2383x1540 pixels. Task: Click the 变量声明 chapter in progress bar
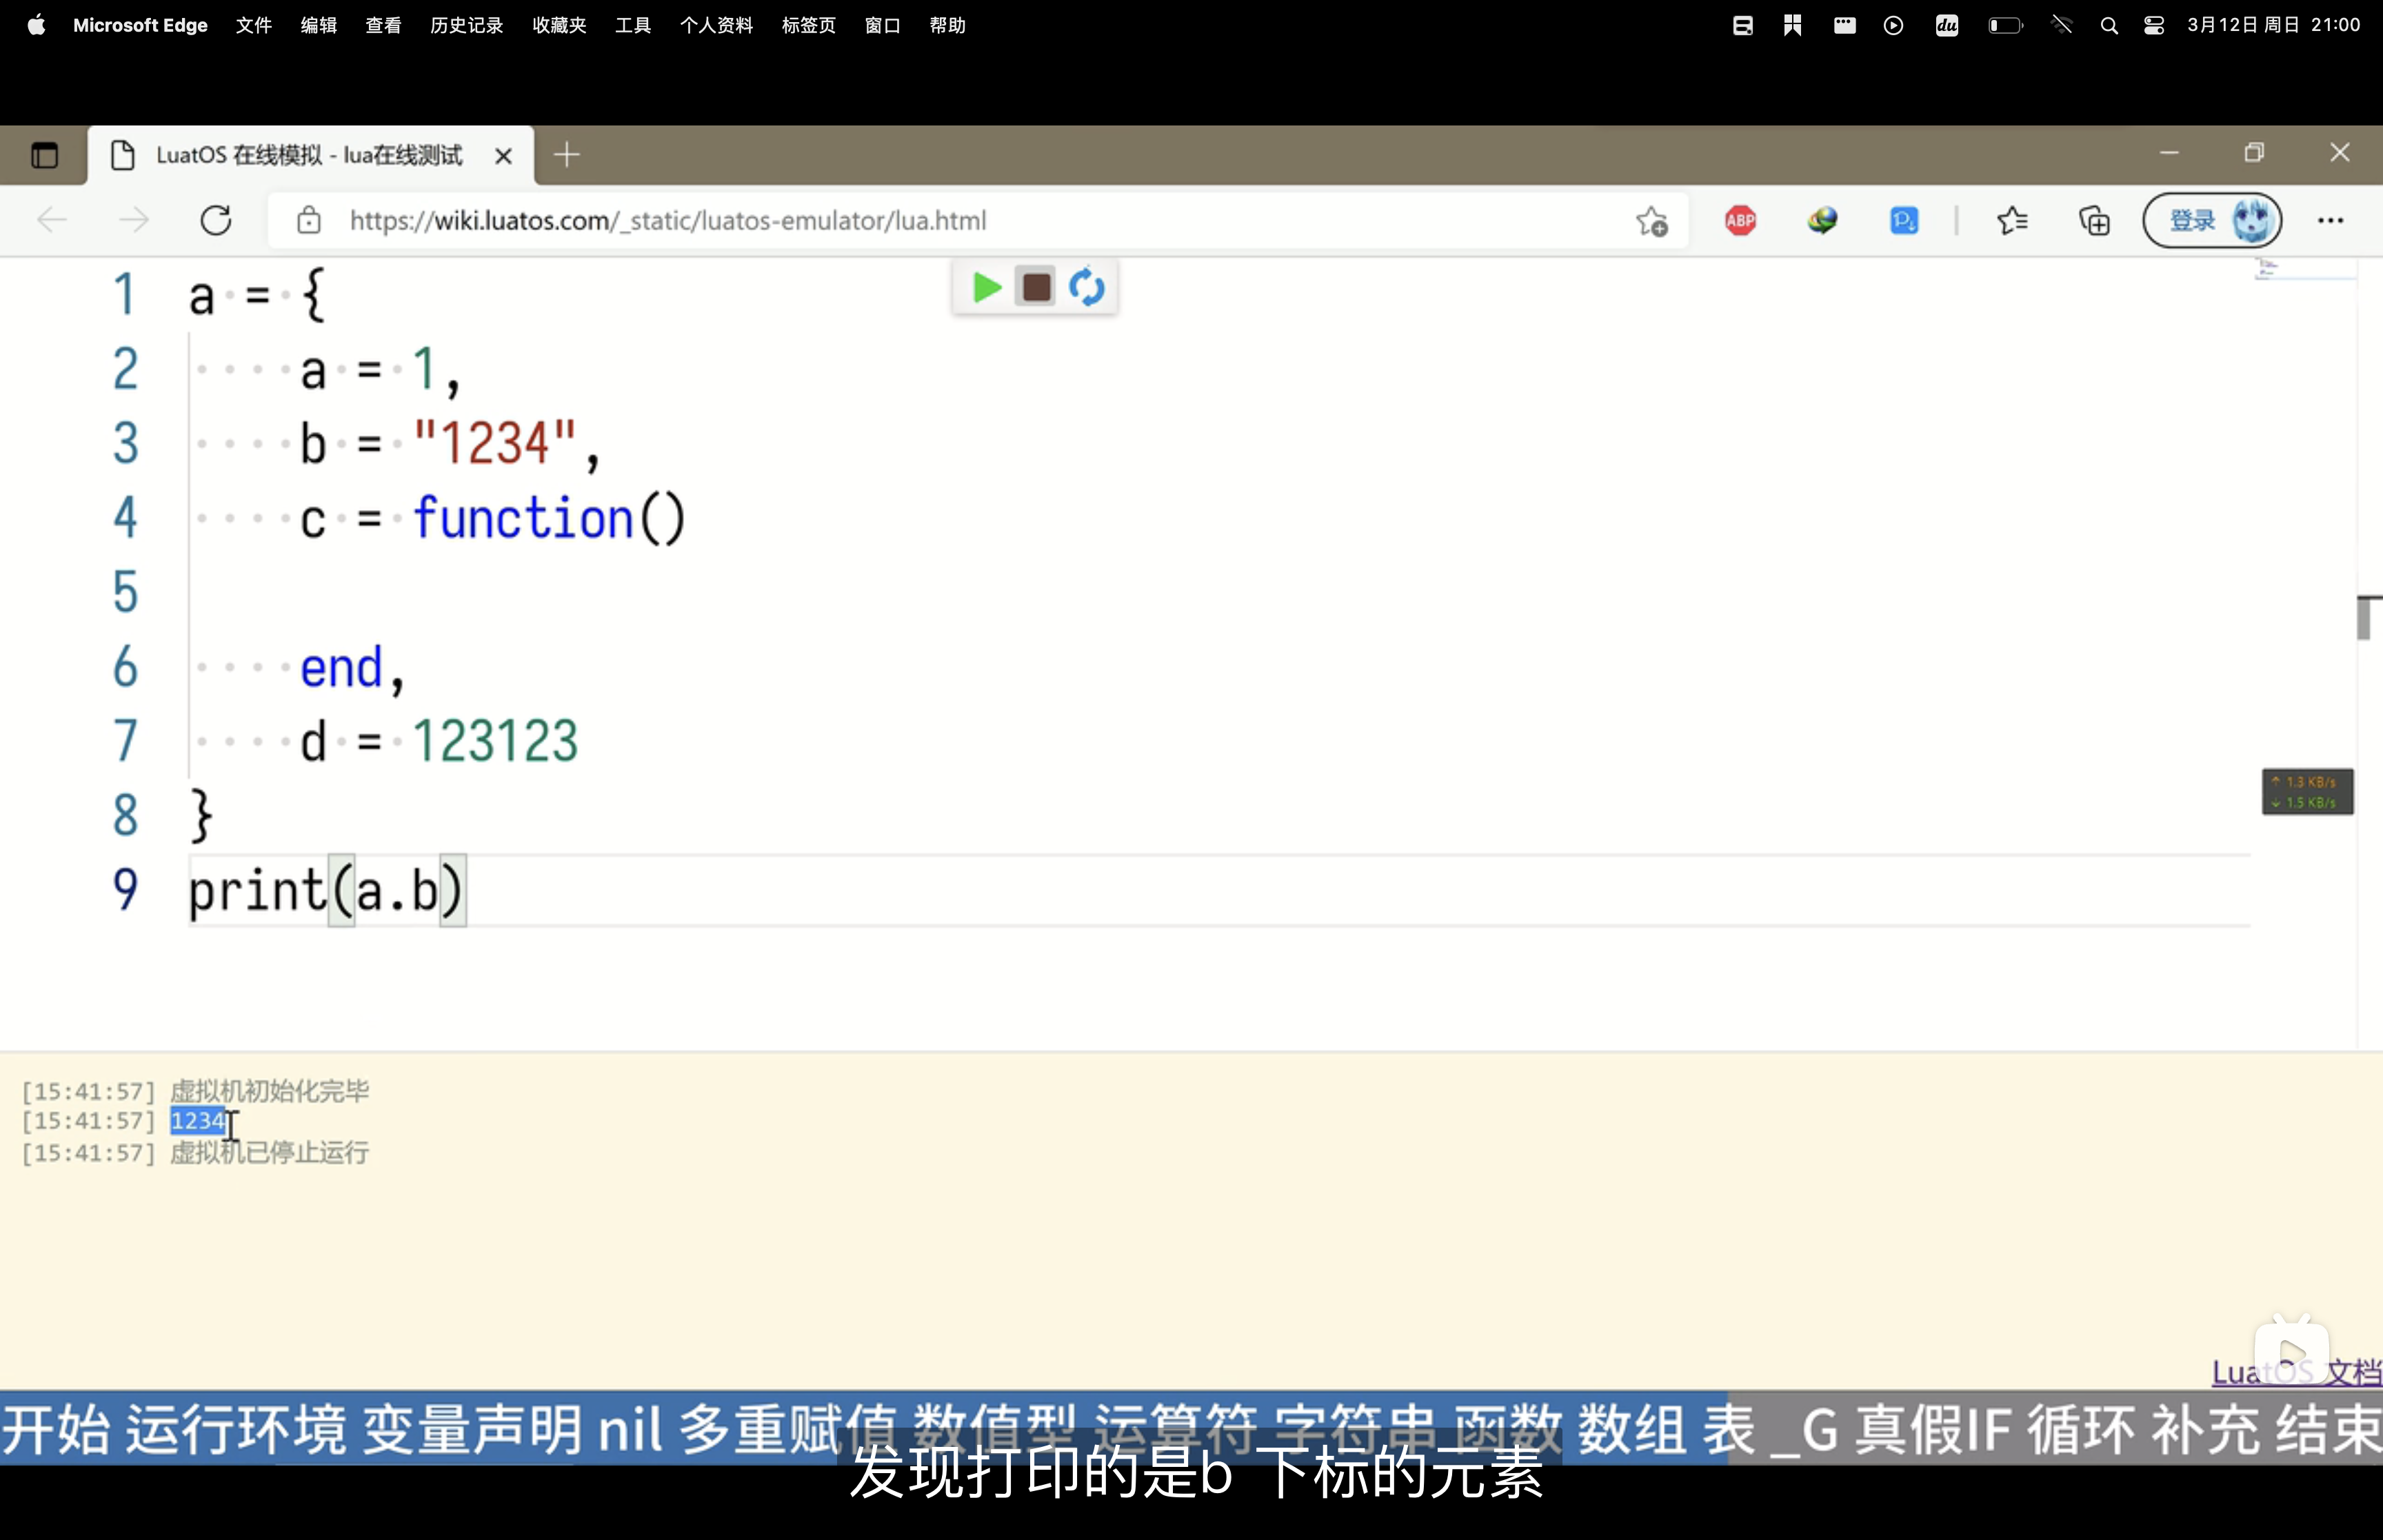coord(472,1429)
